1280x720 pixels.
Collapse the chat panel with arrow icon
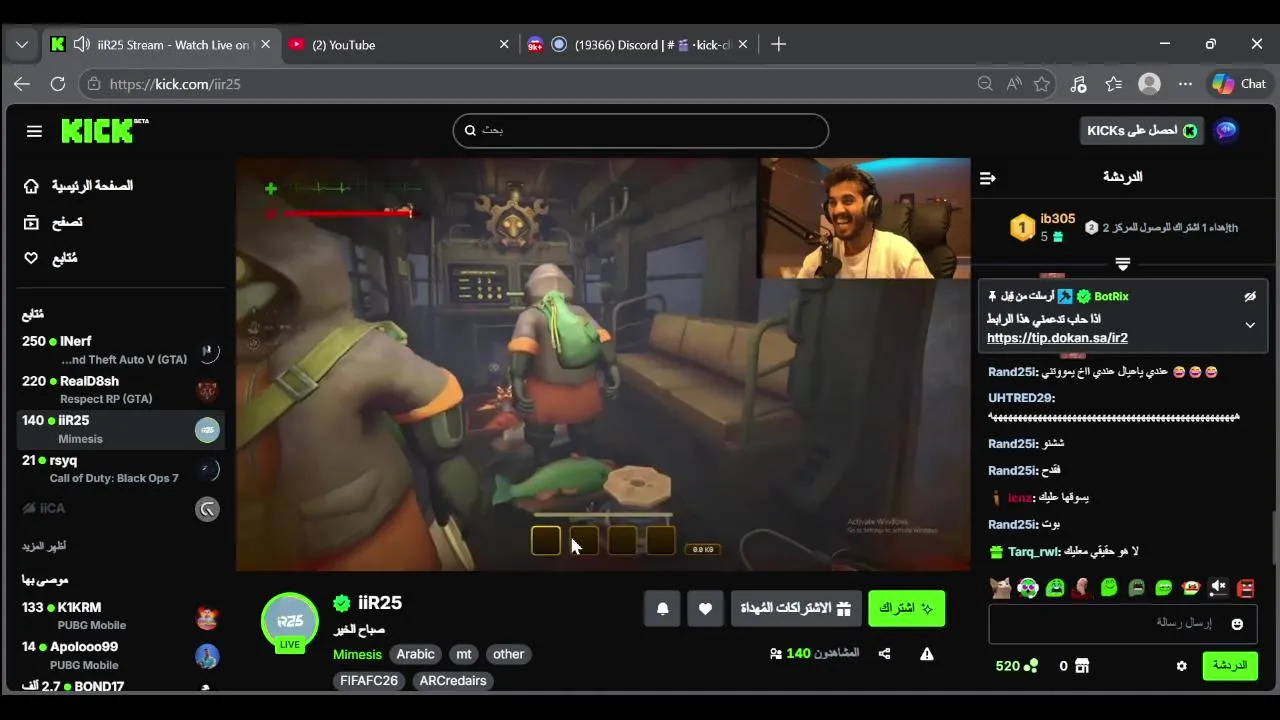click(x=988, y=178)
